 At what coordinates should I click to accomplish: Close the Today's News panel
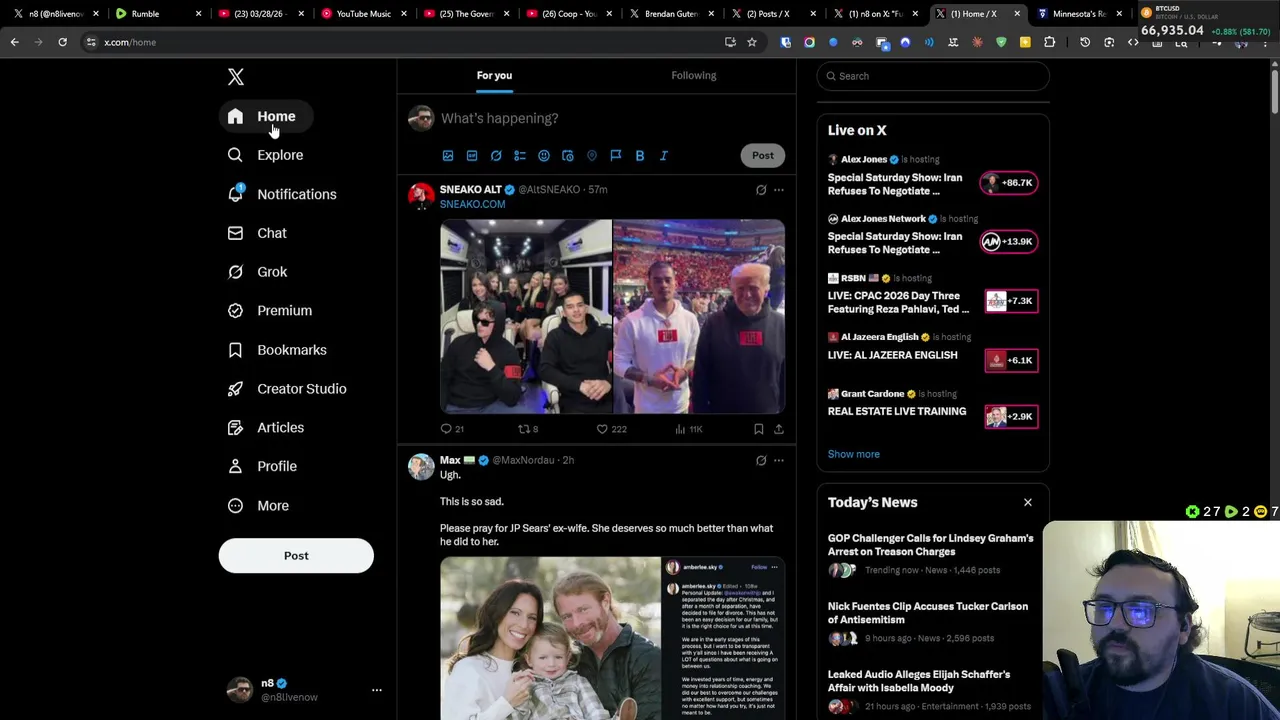(1027, 503)
